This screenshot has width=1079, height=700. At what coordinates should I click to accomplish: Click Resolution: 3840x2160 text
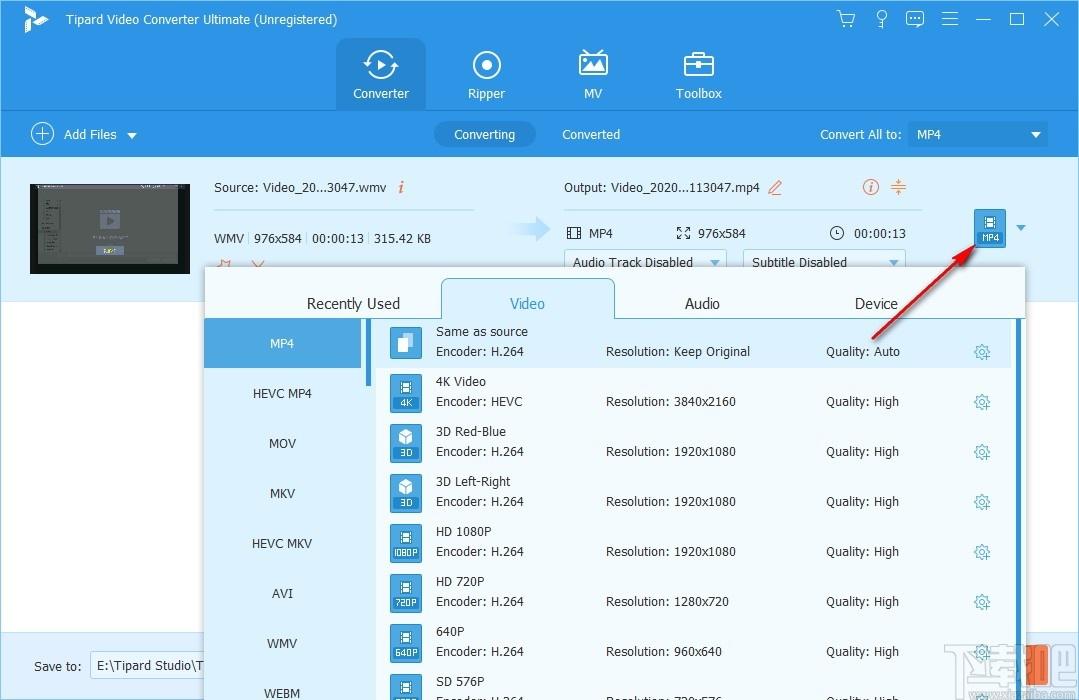[x=670, y=401]
